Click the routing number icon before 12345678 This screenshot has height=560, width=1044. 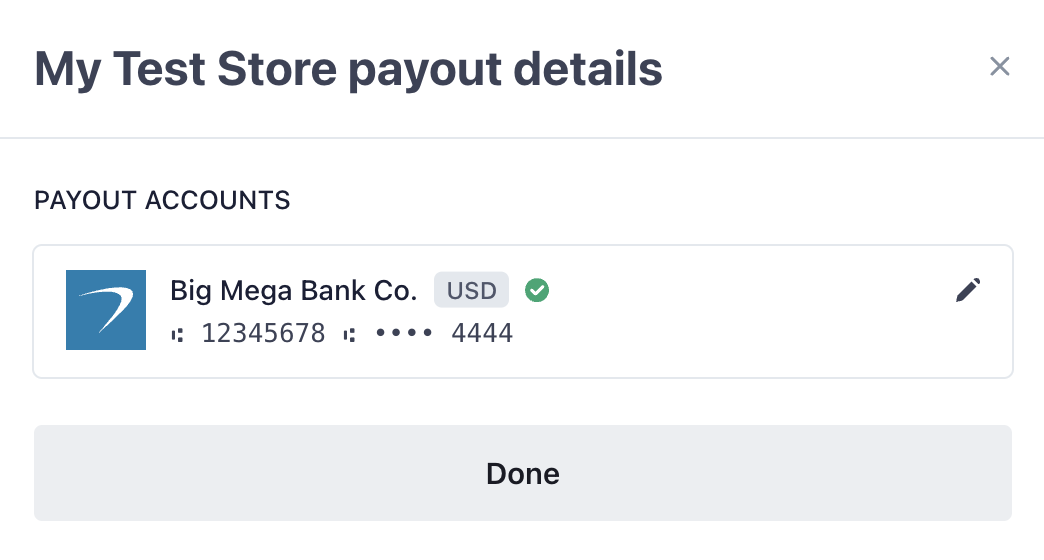click(x=178, y=334)
